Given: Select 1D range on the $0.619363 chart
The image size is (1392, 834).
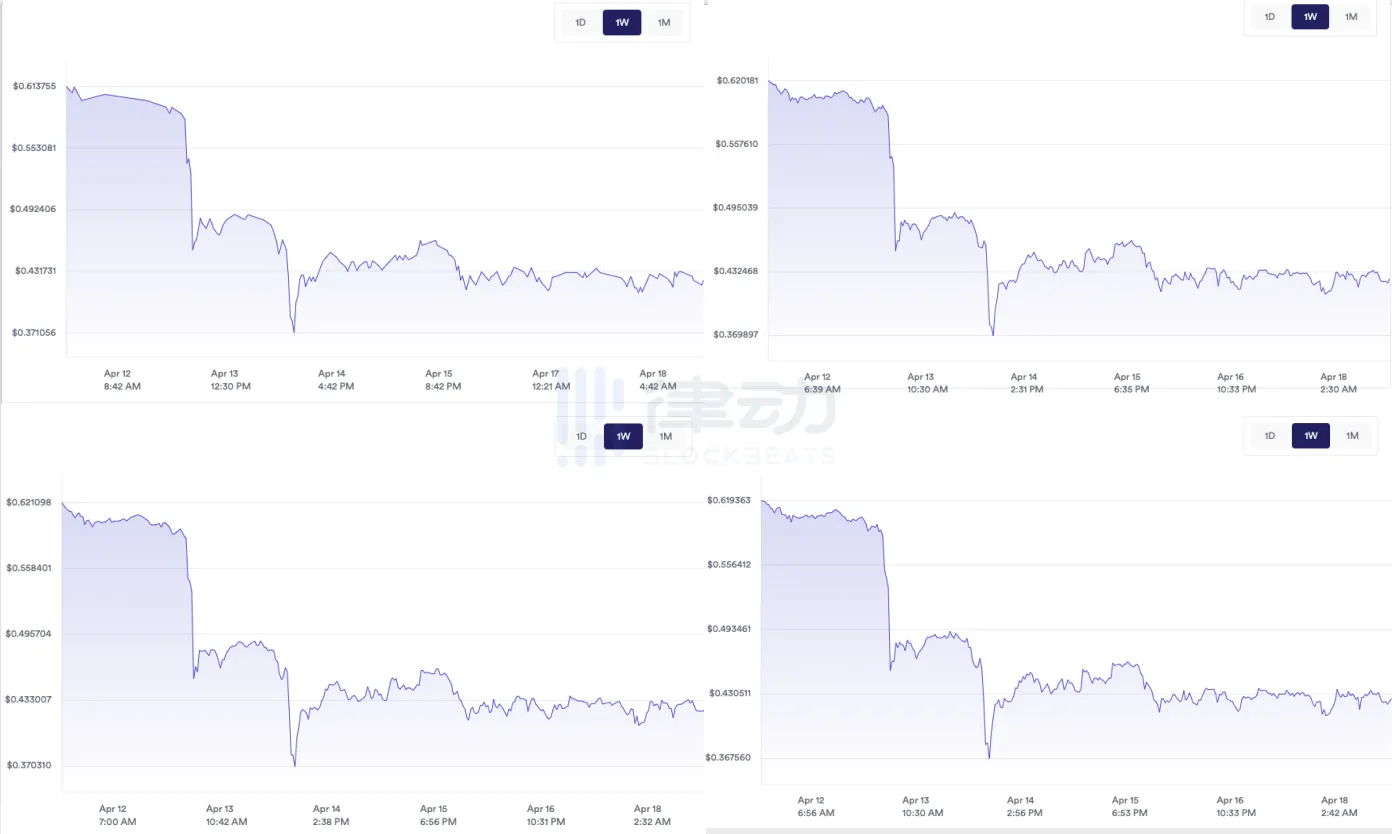Looking at the screenshot, I should coord(1270,435).
